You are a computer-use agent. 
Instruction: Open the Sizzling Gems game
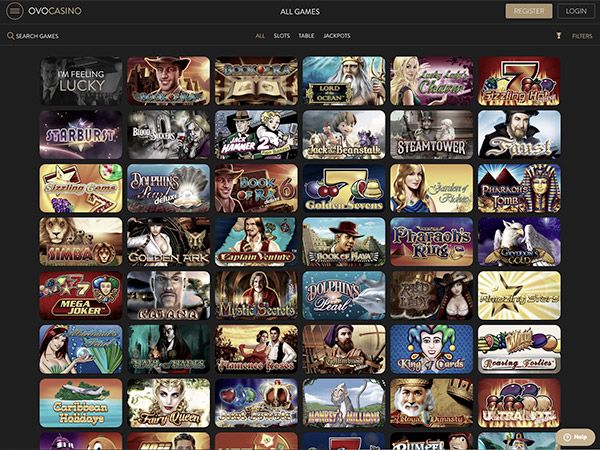(81, 188)
